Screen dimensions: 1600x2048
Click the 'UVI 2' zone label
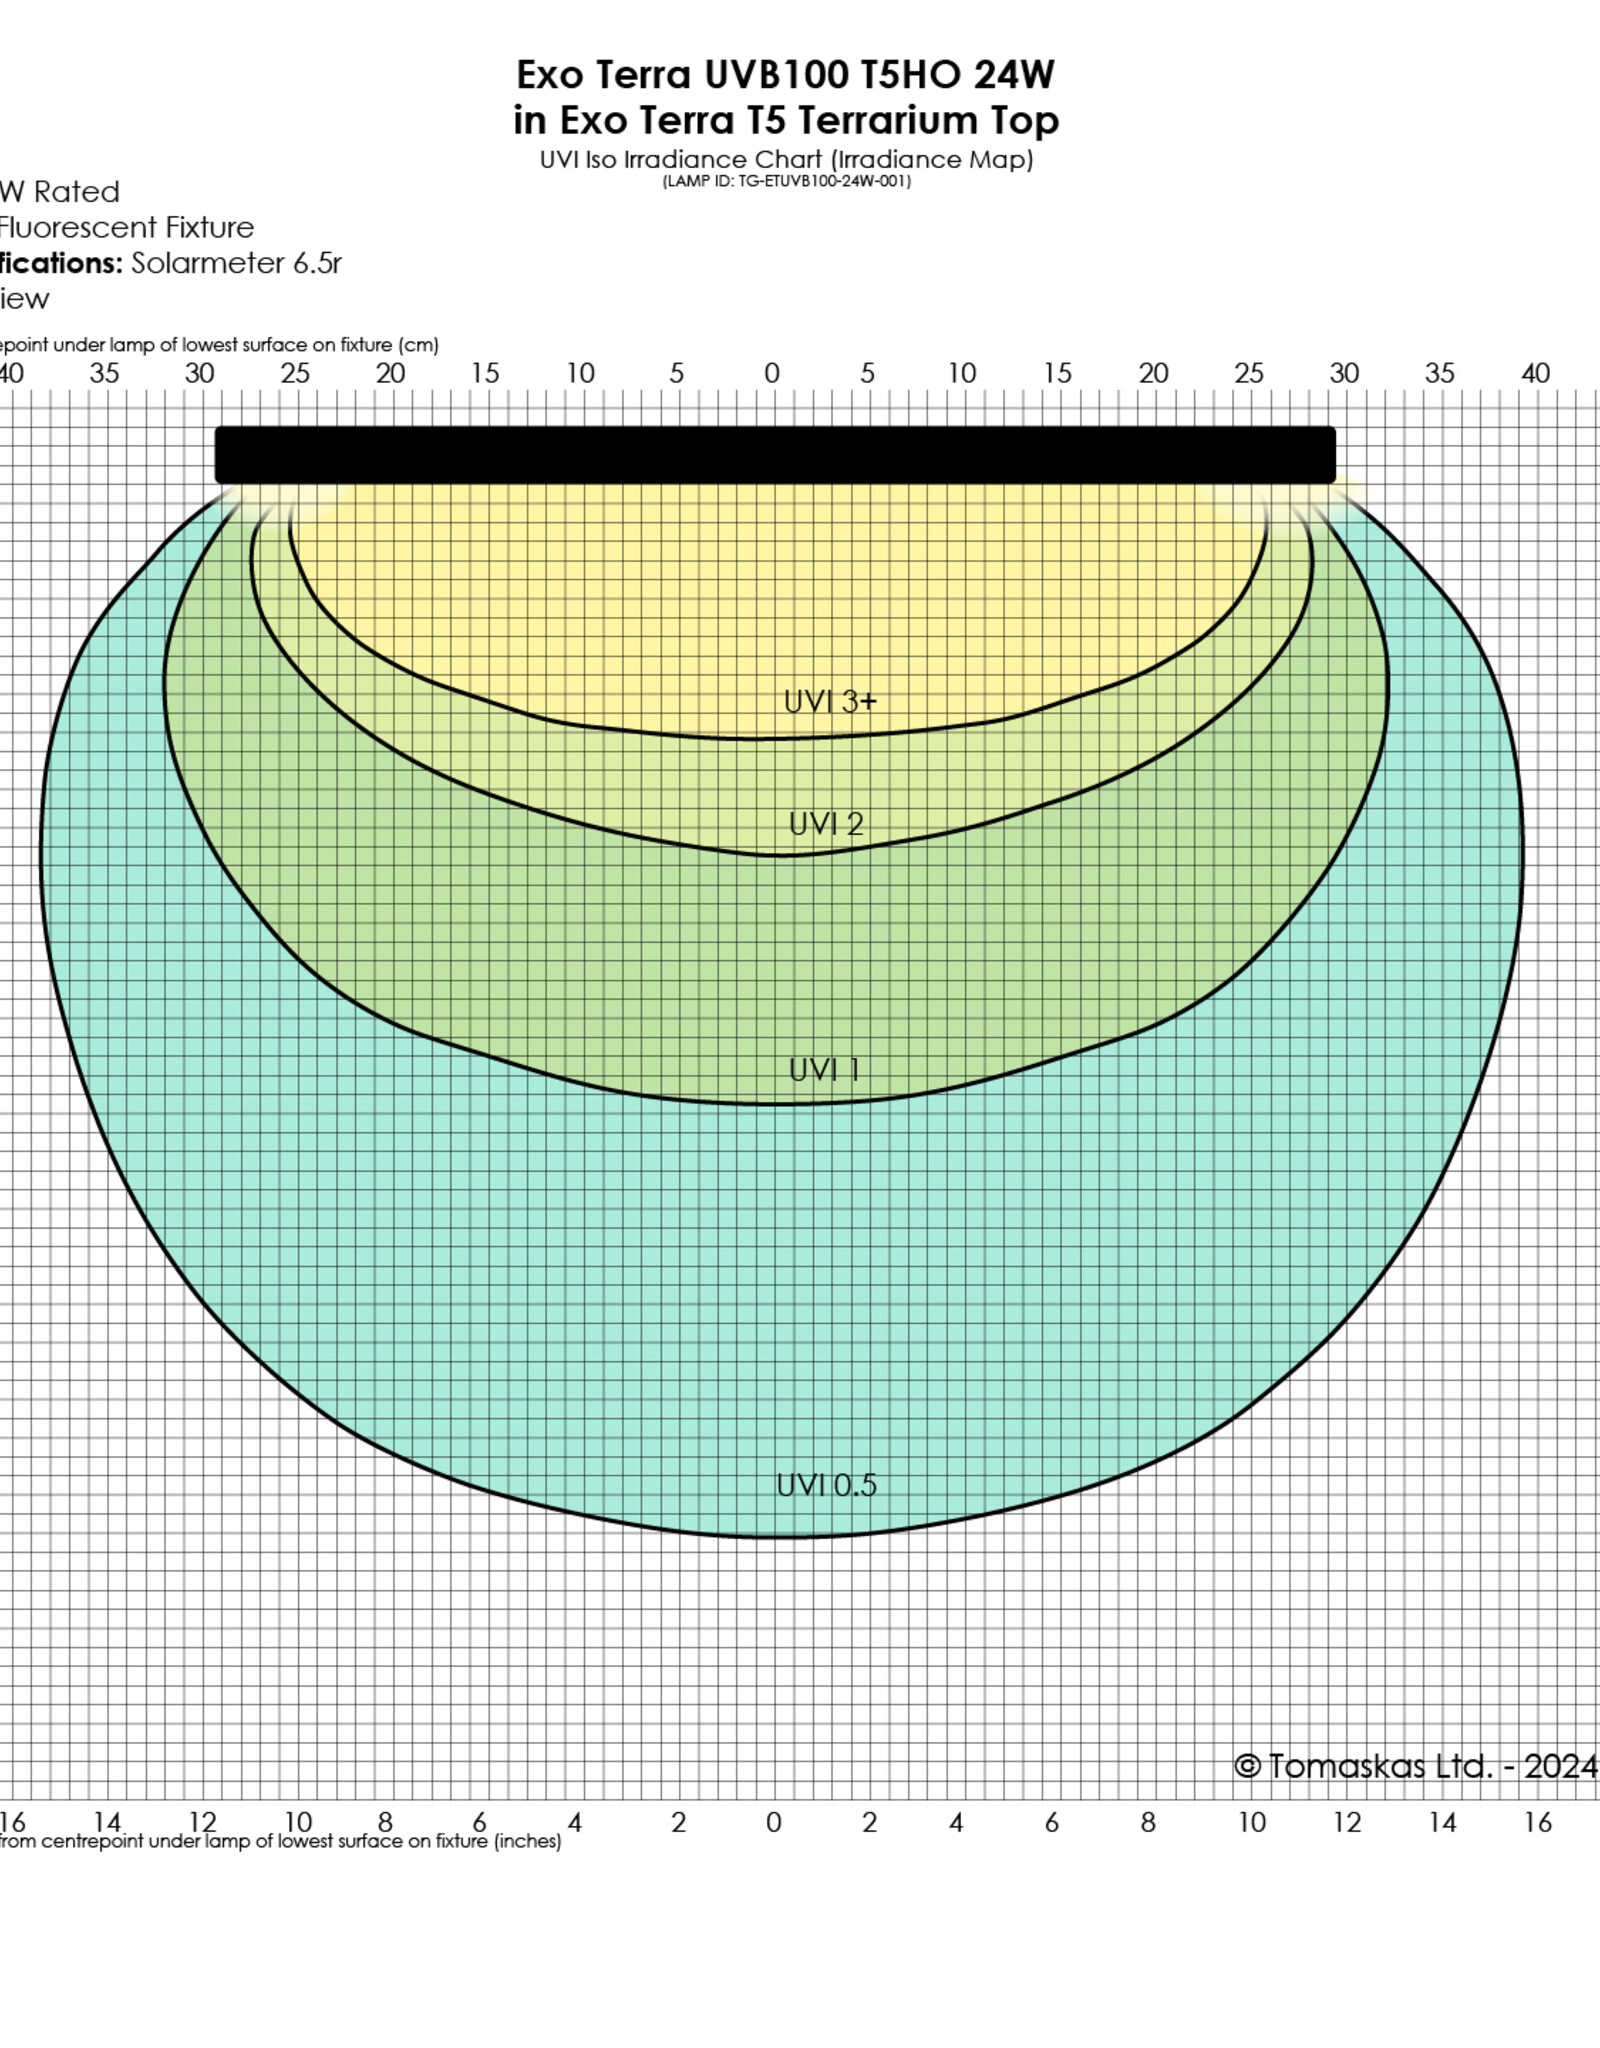point(825,824)
